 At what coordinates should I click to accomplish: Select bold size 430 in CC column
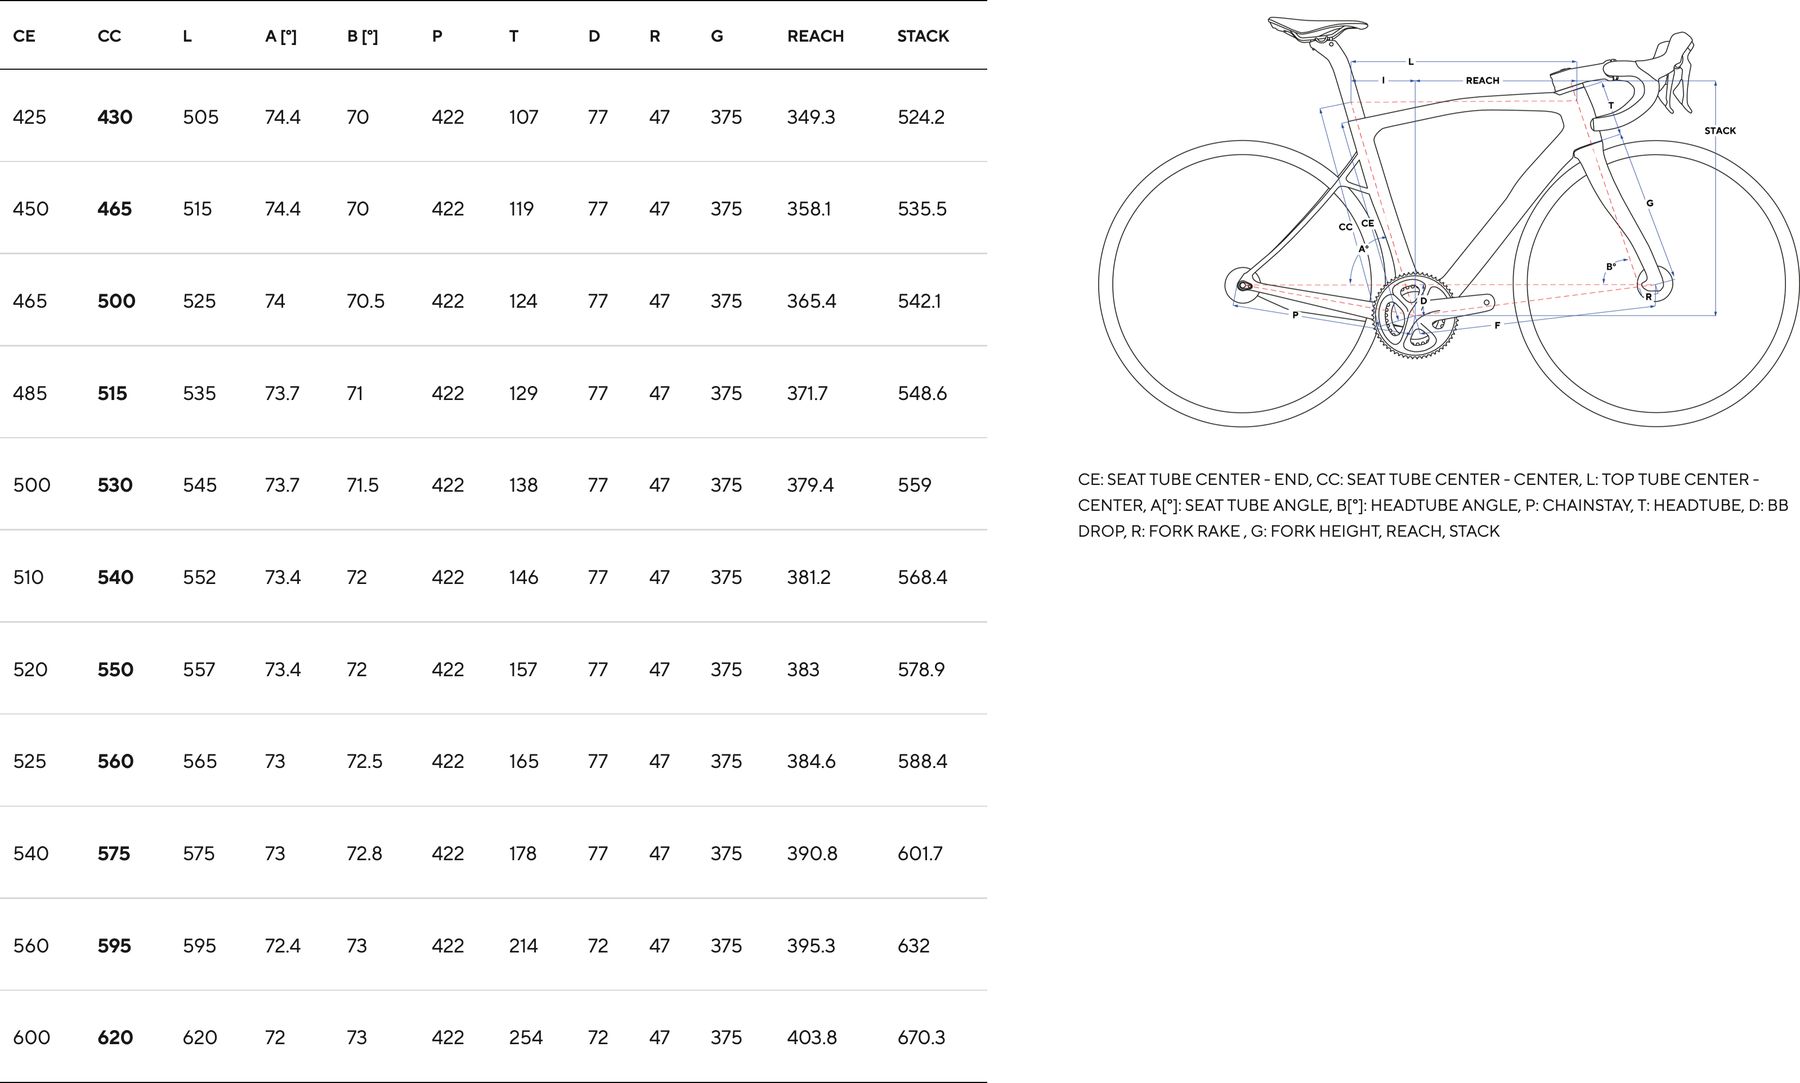115,117
